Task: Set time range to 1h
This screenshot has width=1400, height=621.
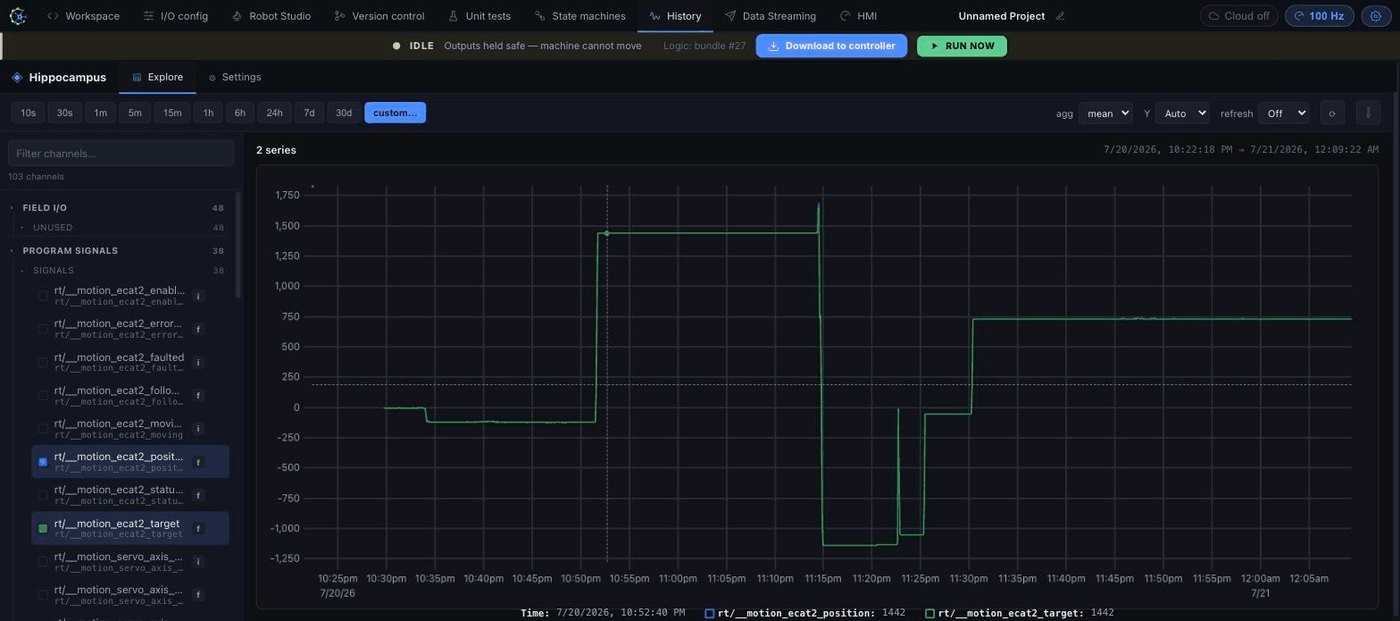Action: tap(208, 113)
